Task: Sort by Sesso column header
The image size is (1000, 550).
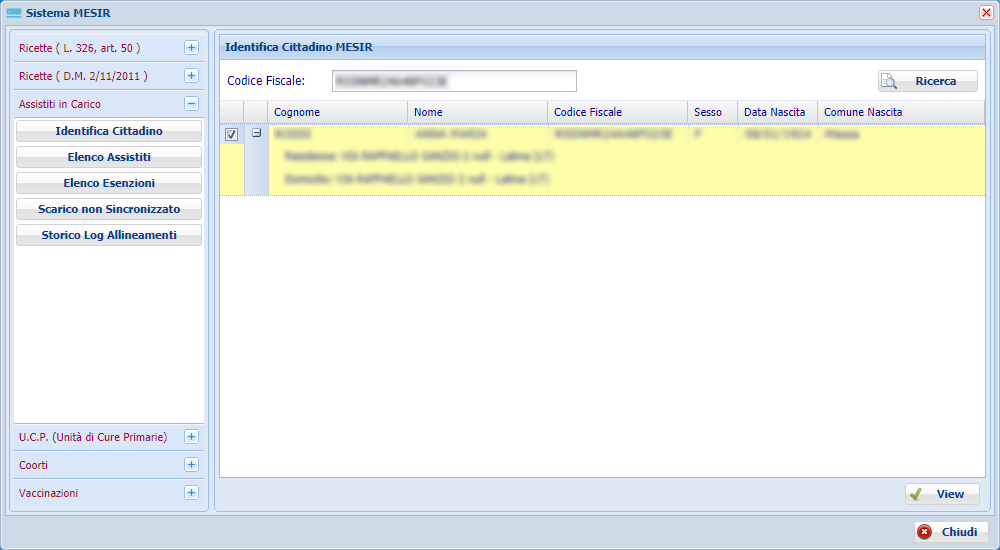Action: (712, 112)
